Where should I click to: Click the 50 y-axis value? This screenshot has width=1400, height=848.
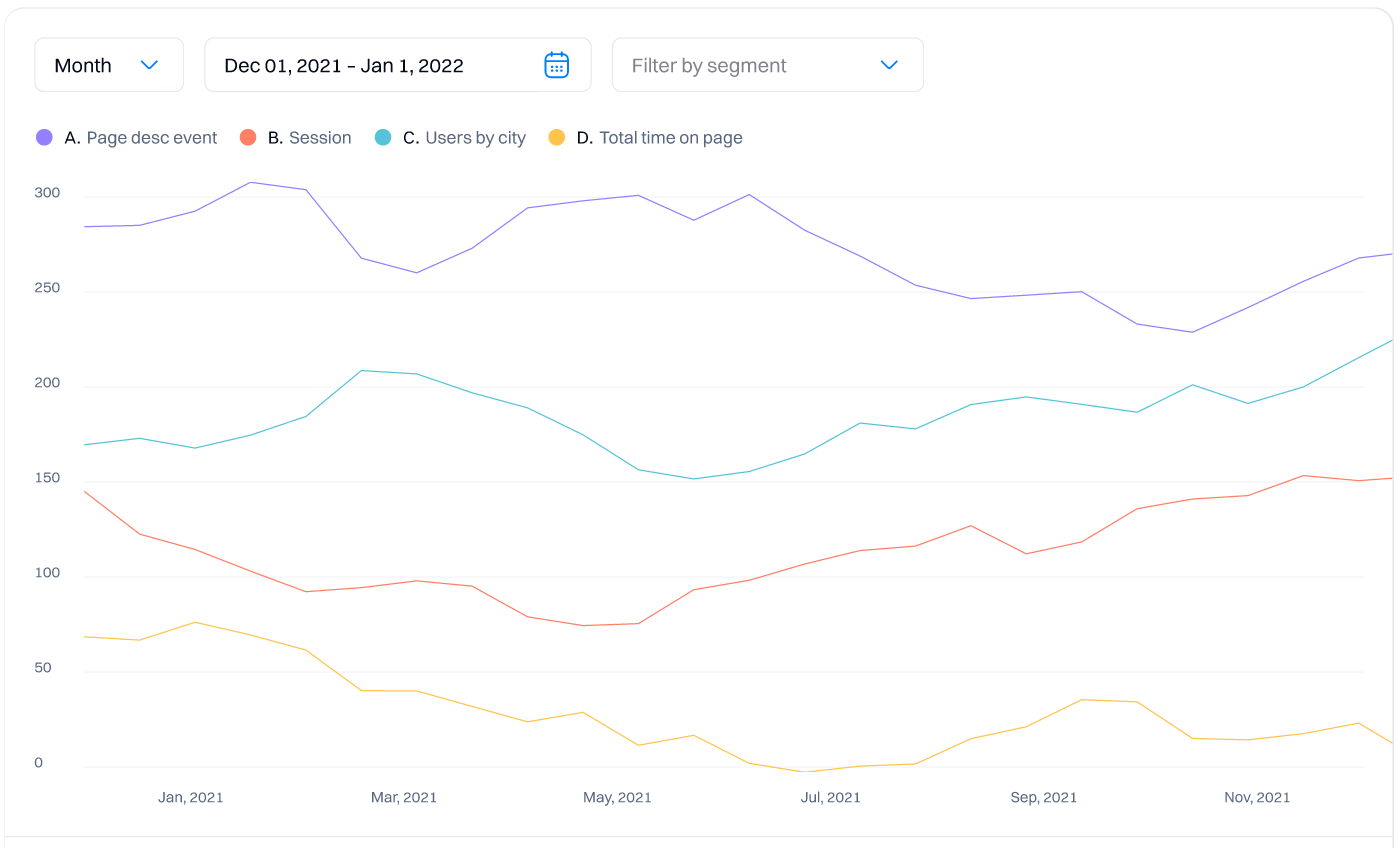[43, 668]
